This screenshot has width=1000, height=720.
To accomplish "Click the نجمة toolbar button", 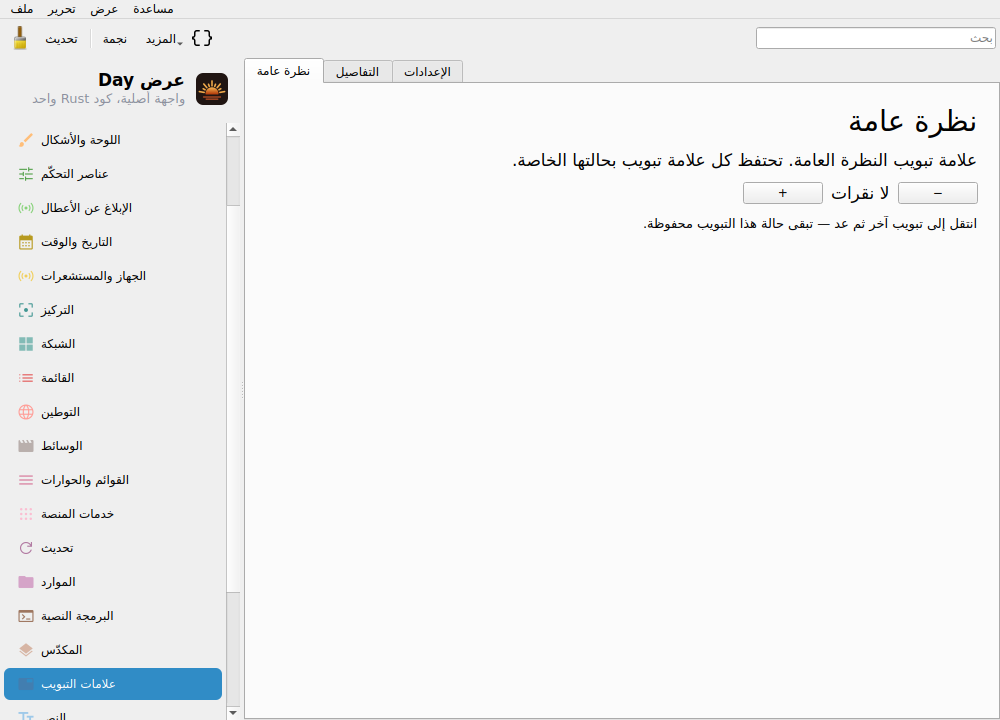I will pos(115,39).
